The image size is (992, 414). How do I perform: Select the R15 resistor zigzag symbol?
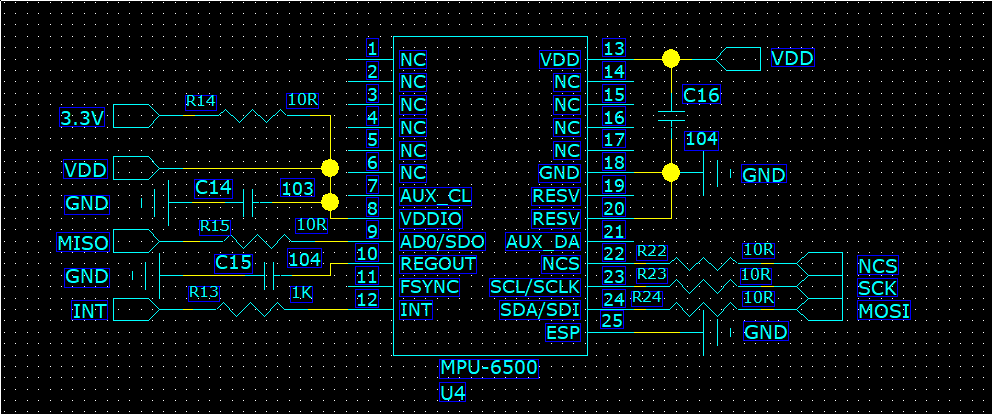[x=259, y=241]
